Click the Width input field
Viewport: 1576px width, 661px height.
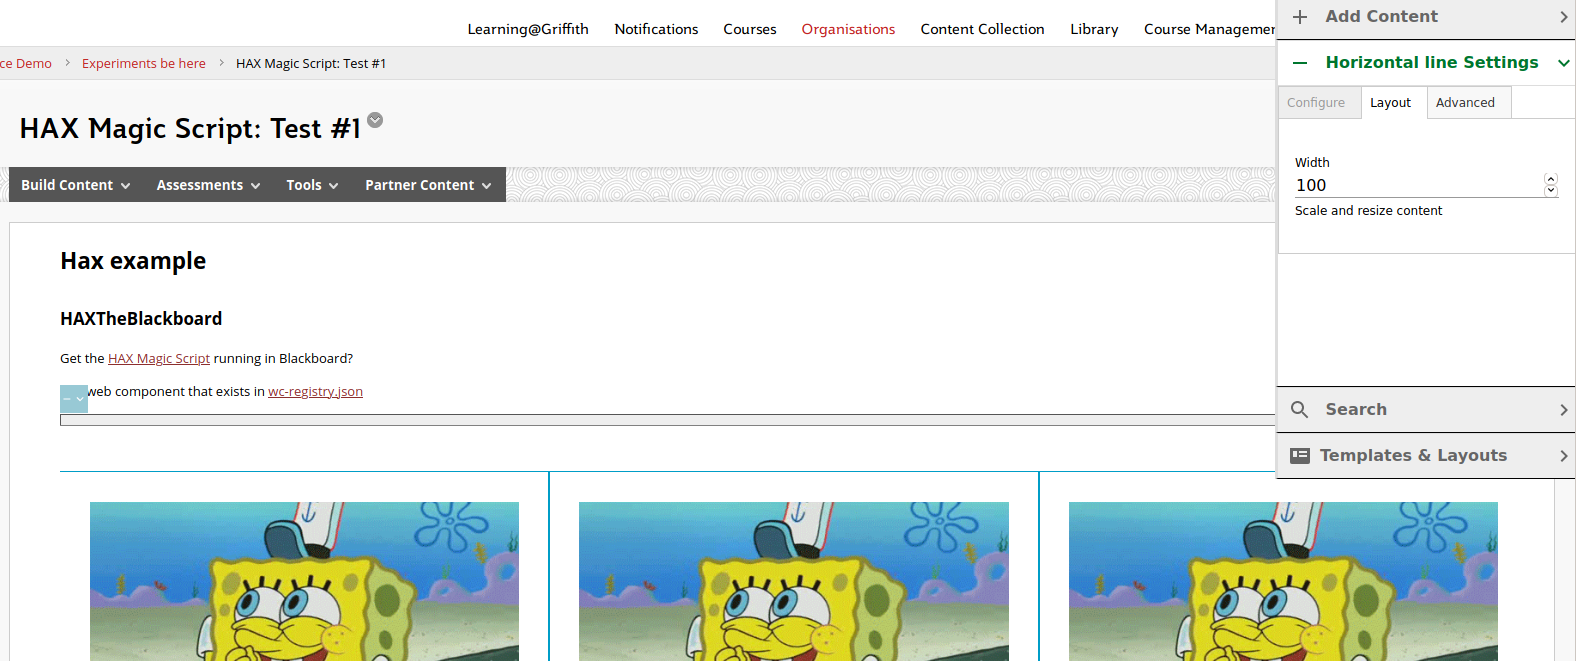1415,186
